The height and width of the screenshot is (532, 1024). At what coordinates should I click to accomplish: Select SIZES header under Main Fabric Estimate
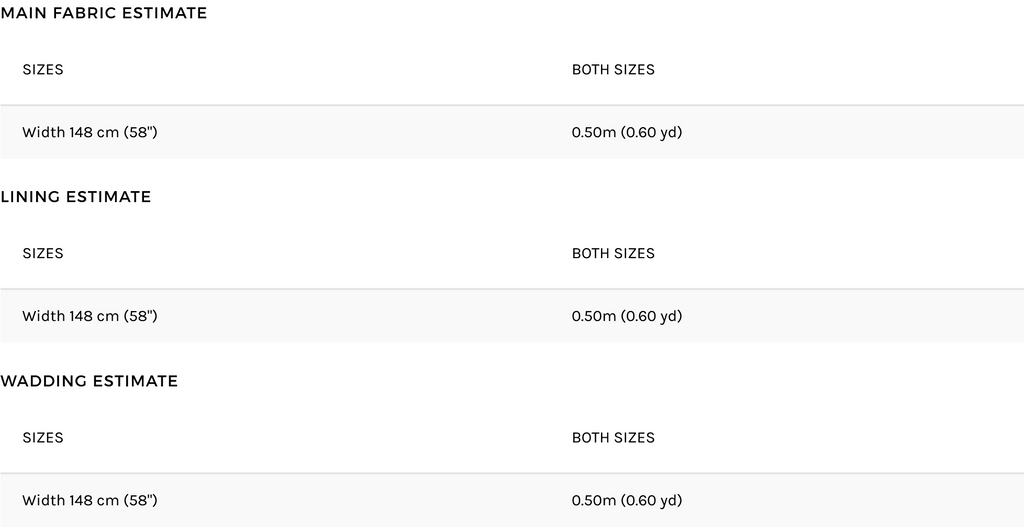click(43, 70)
